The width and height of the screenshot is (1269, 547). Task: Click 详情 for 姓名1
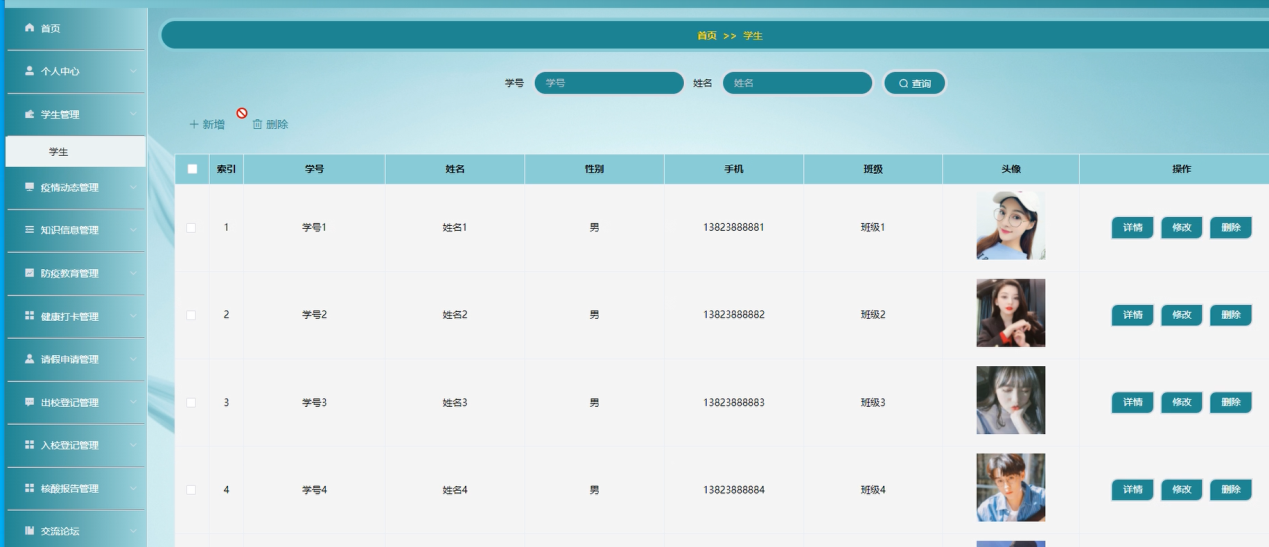(1132, 228)
